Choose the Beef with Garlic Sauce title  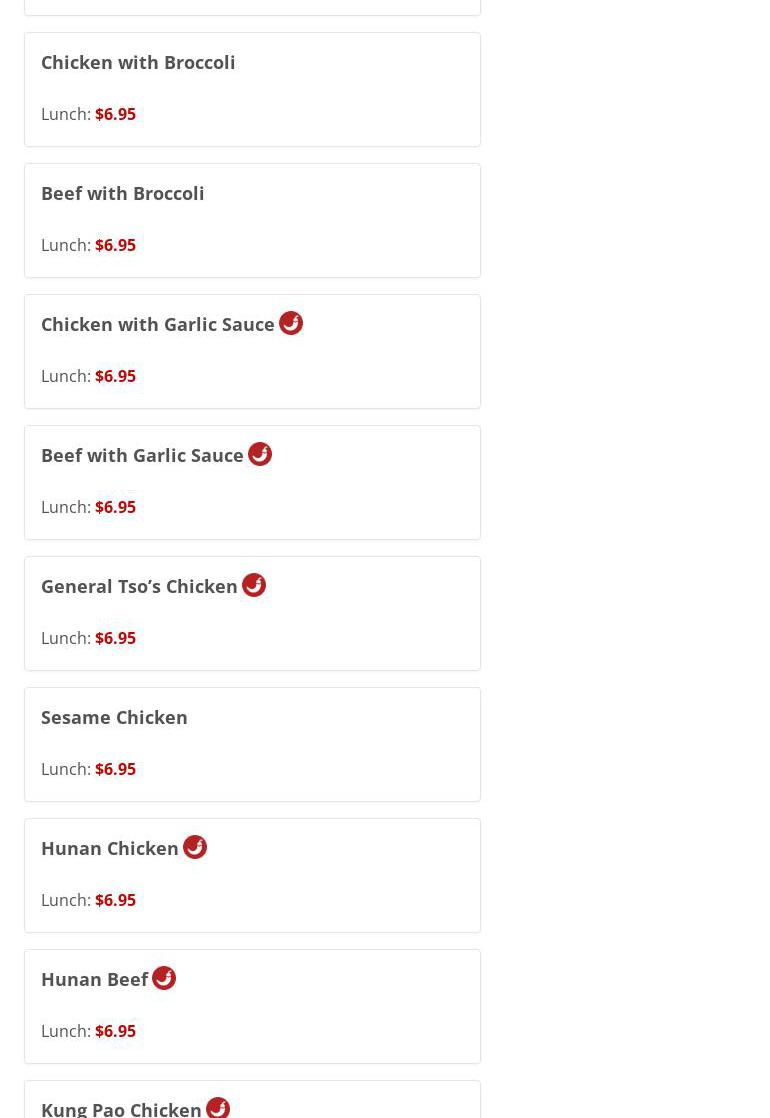pos(142,455)
